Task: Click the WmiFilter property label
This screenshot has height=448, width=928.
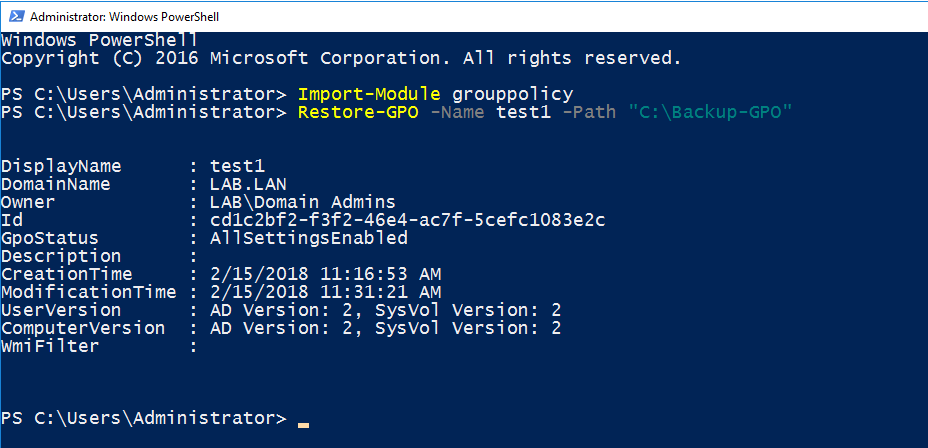Action: click(50, 346)
